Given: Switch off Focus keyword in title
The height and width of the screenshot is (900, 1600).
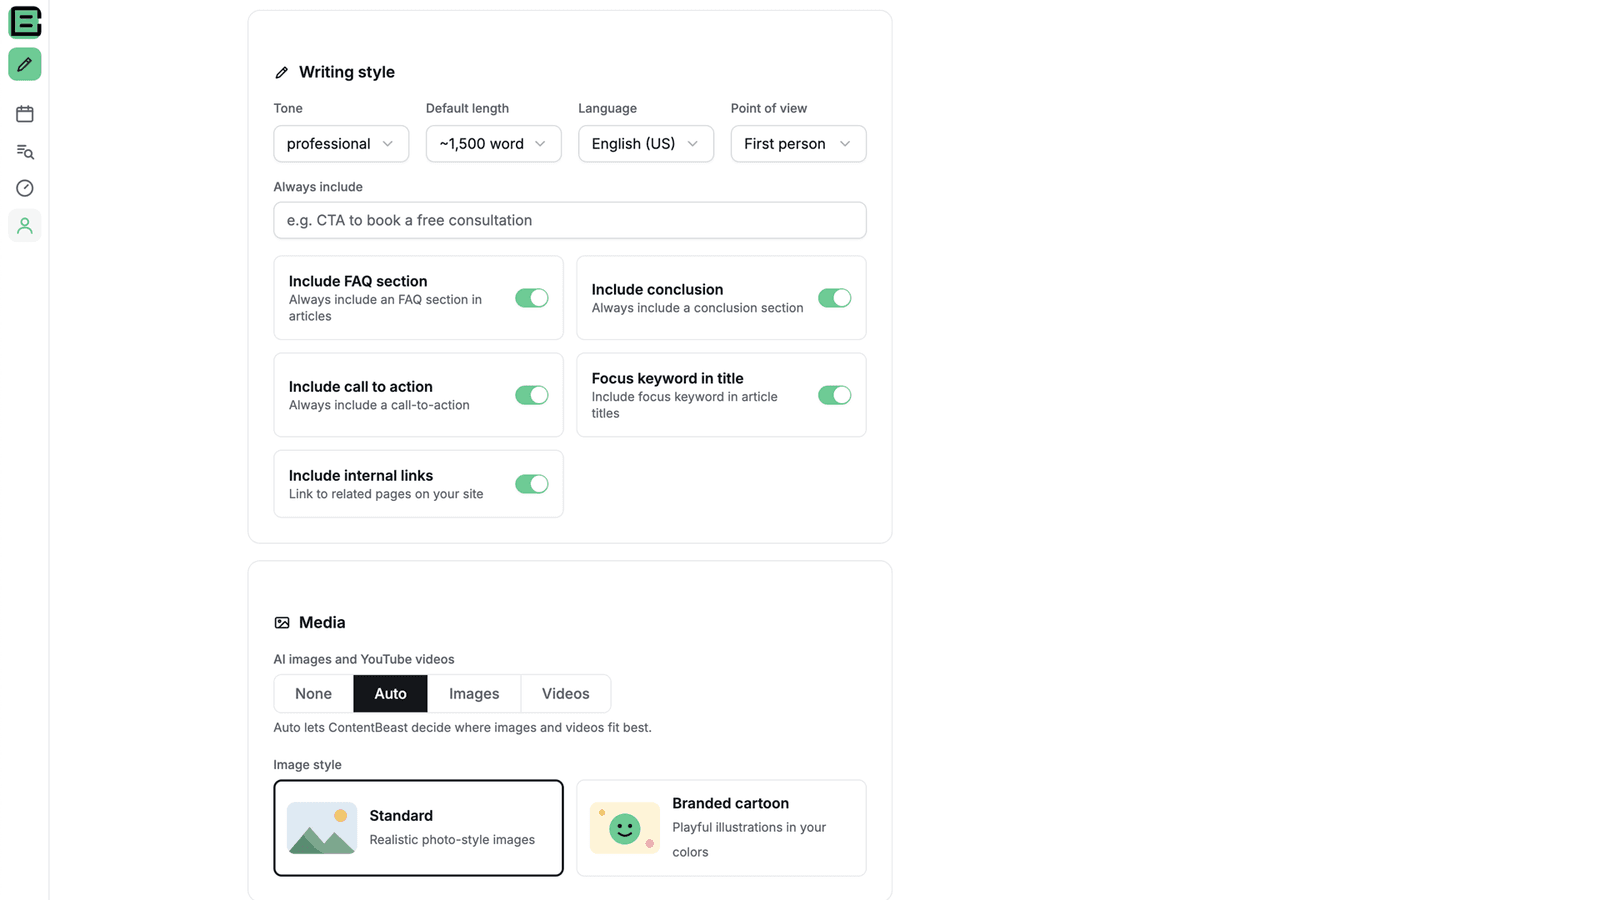Looking at the screenshot, I should 835,395.
